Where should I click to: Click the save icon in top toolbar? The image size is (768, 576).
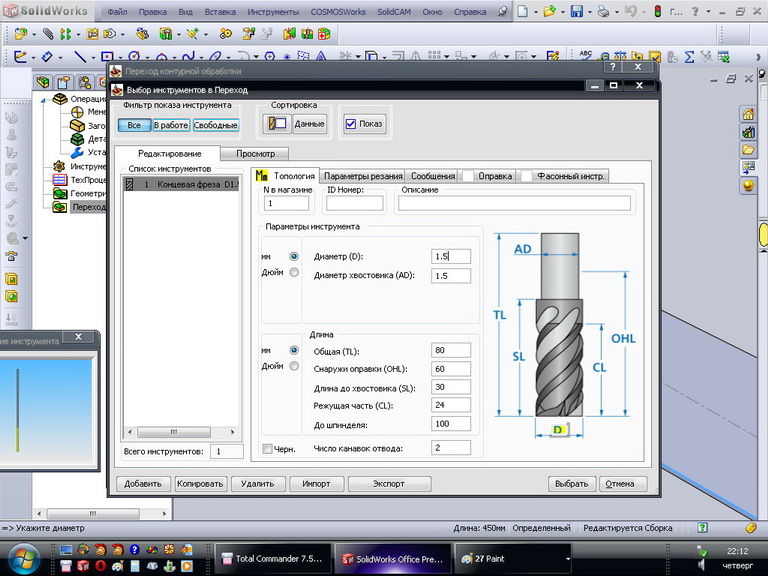(577, 12)
